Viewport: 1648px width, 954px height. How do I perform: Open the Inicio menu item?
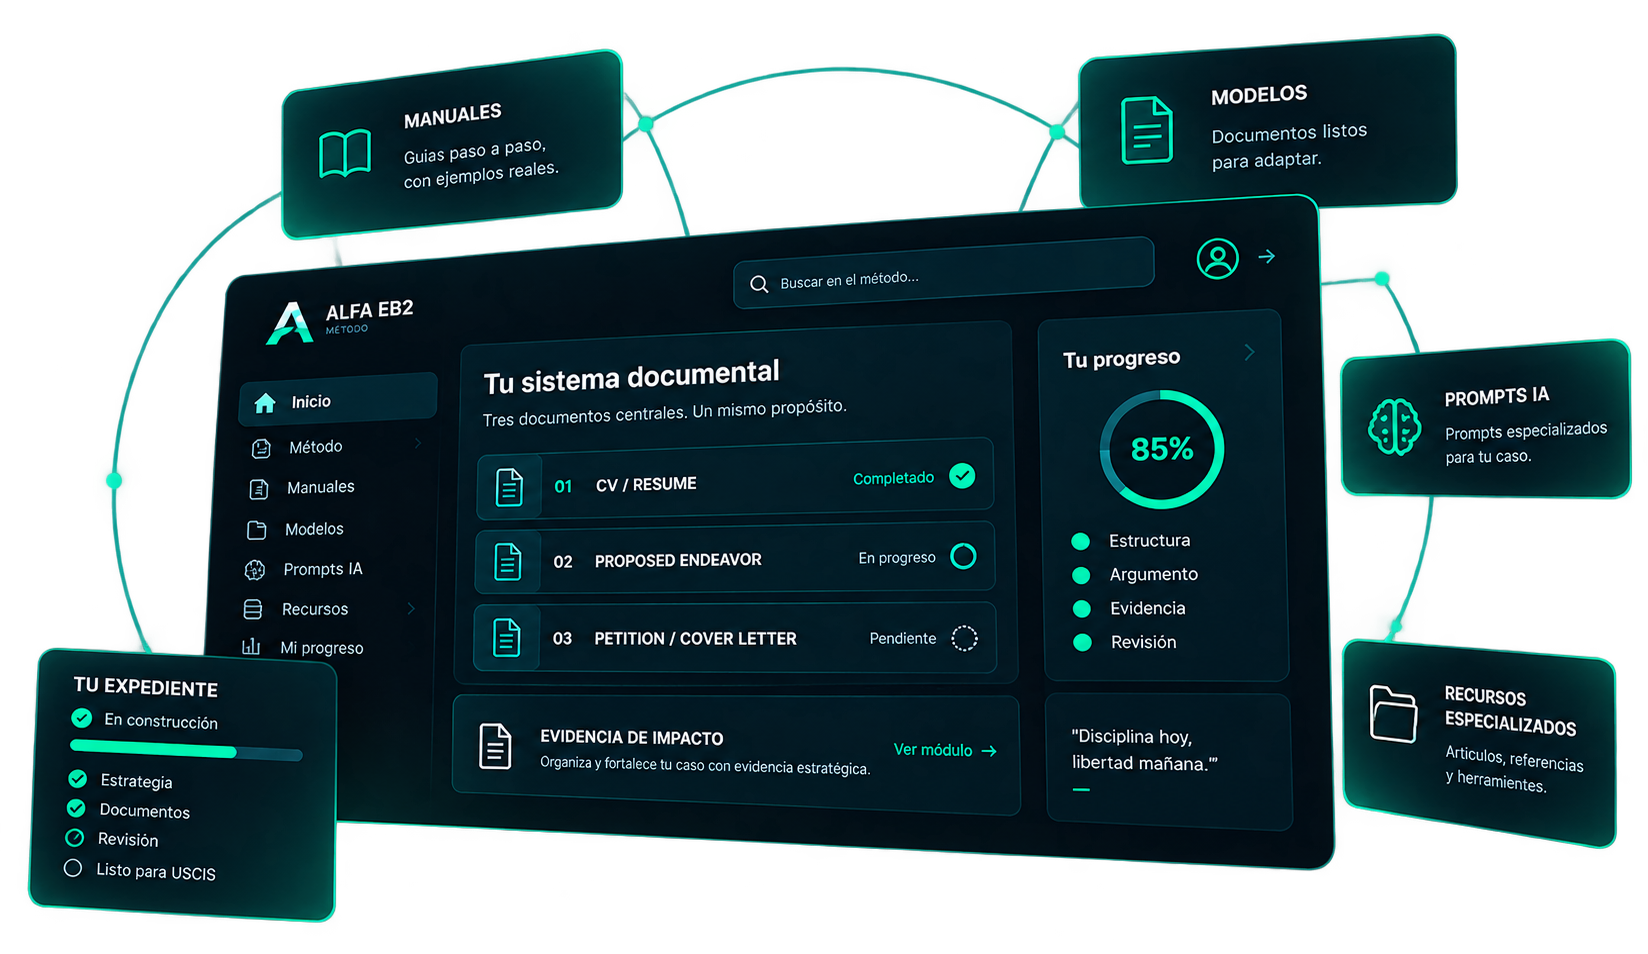(338, 401)
